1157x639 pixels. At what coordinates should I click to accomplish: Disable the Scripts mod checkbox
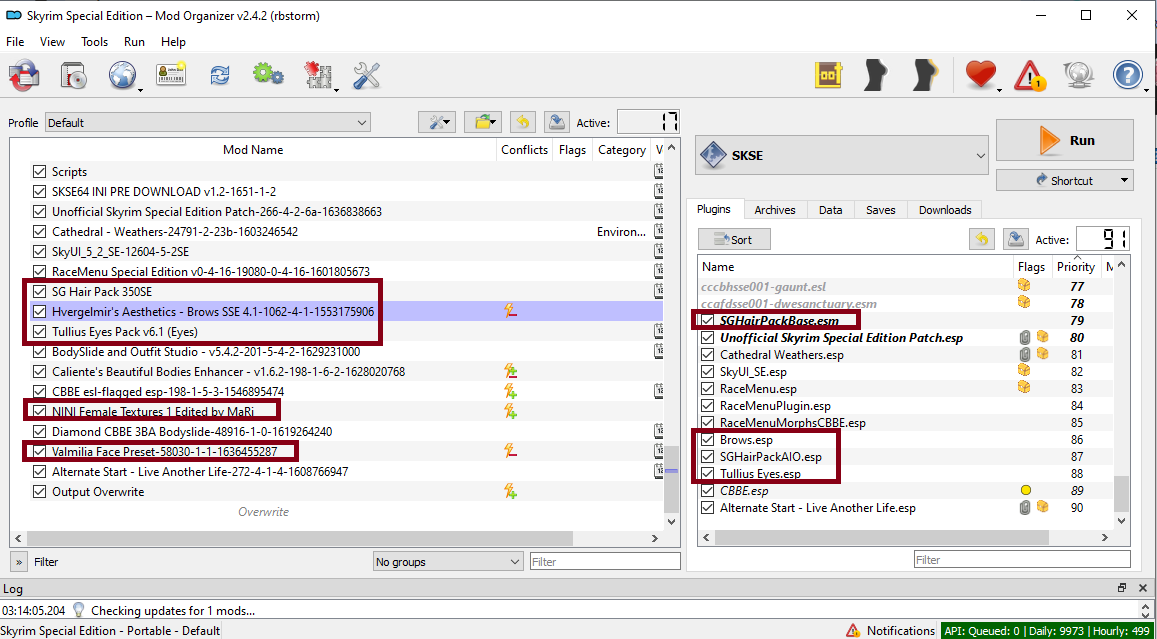39,171
